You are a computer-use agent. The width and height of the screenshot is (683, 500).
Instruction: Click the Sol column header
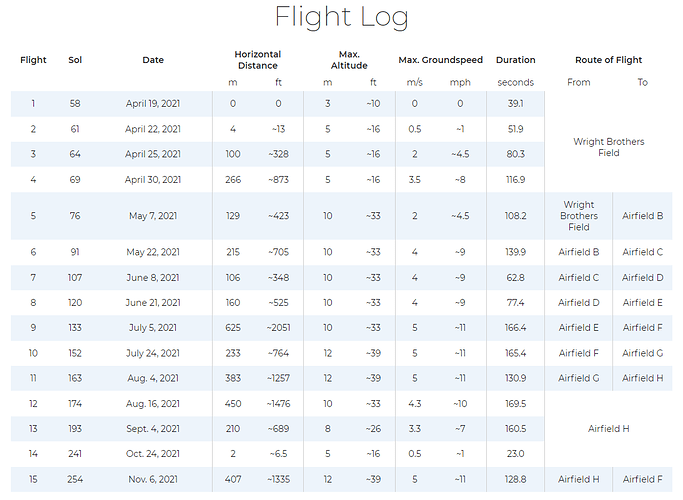coord(75,60)
